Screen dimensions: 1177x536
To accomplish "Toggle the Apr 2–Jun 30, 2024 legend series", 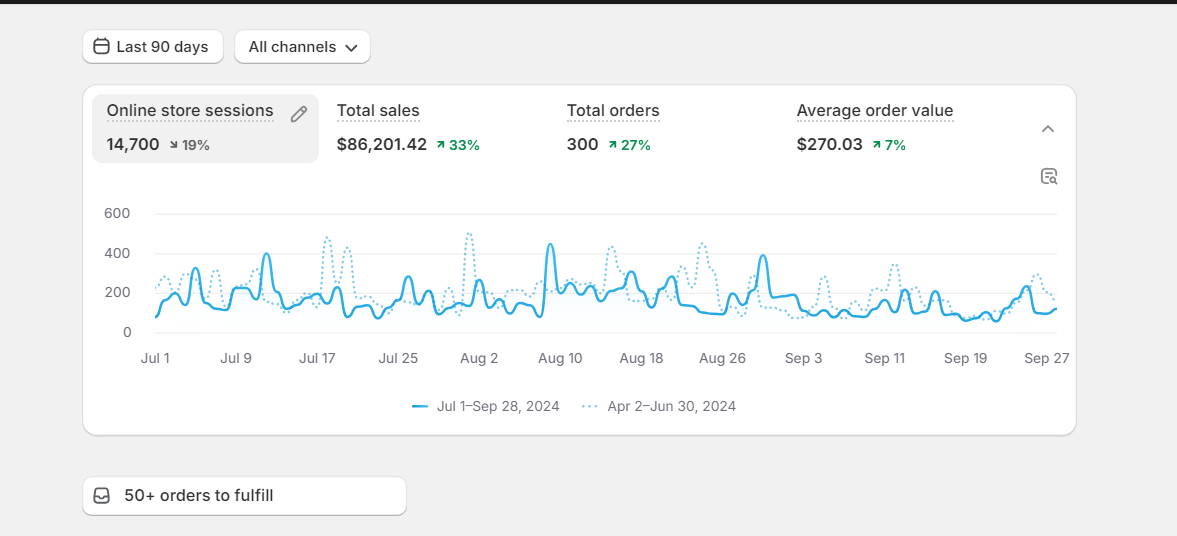I will [659, 406].
